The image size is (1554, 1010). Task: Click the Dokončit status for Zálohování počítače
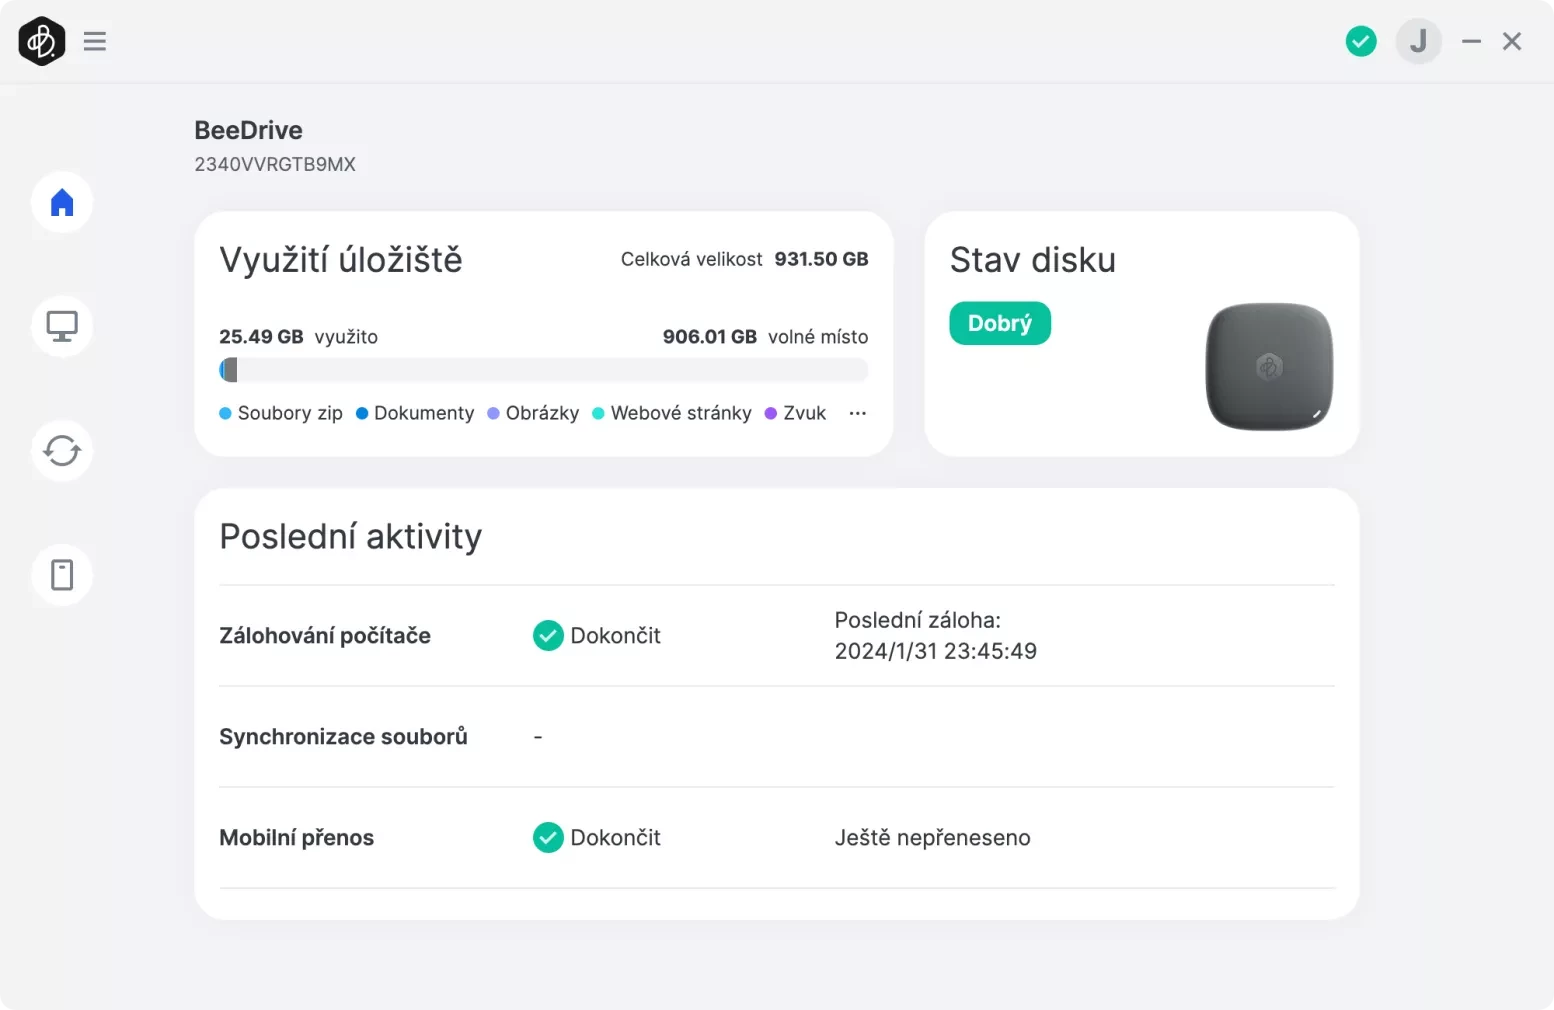point(615,636)
